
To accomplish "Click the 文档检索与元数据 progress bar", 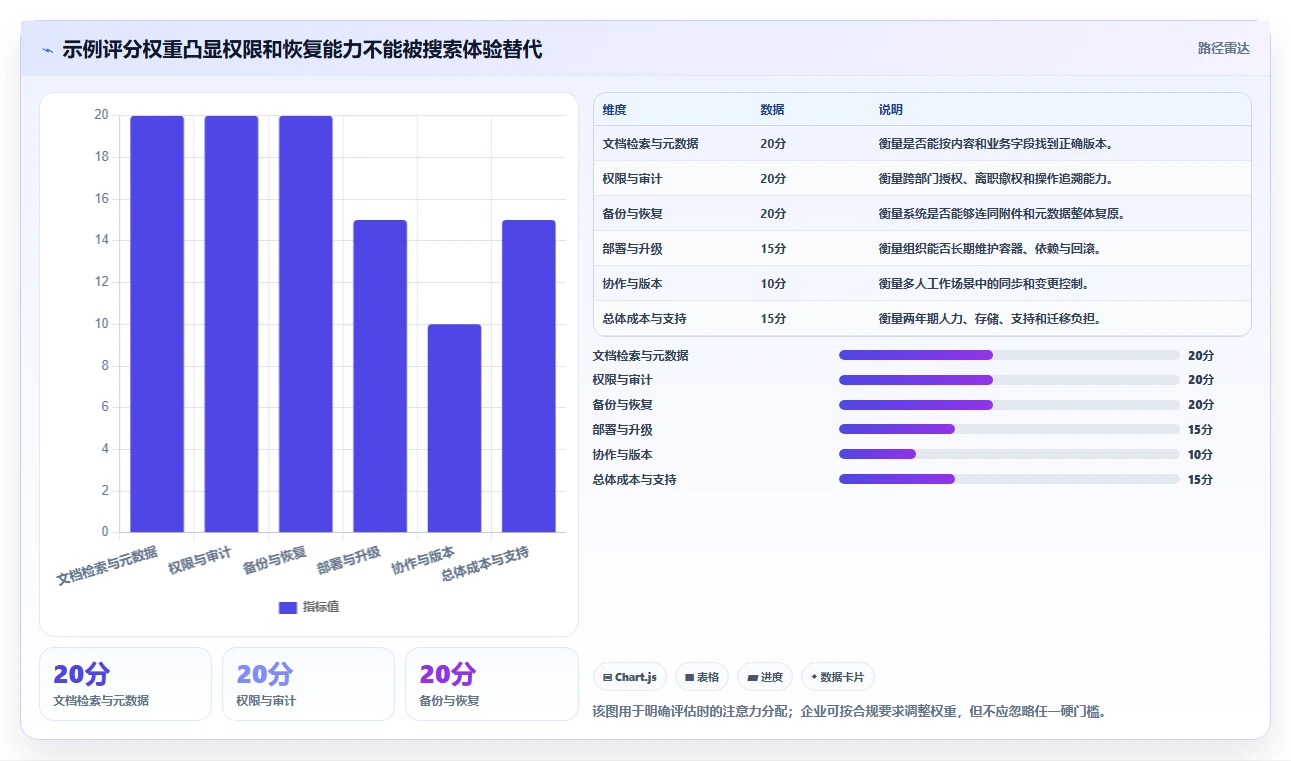I will click(1010, 355).
